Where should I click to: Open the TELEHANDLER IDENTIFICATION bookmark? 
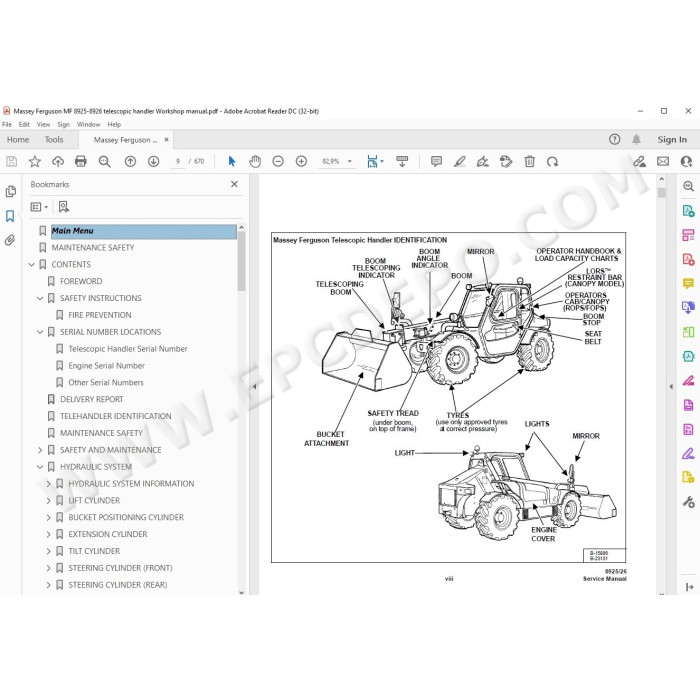pos(116,416)
